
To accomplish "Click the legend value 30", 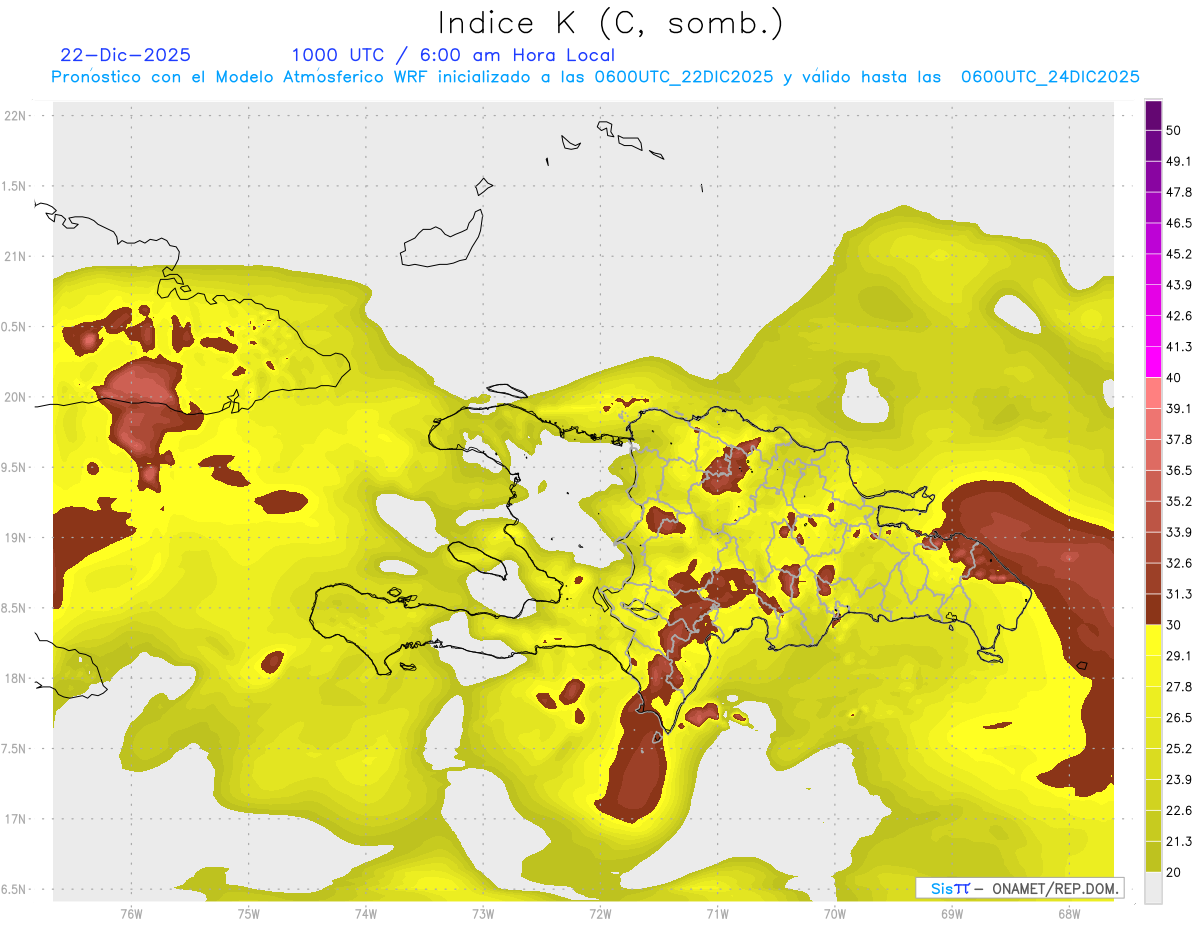I will click(1174, 625).
